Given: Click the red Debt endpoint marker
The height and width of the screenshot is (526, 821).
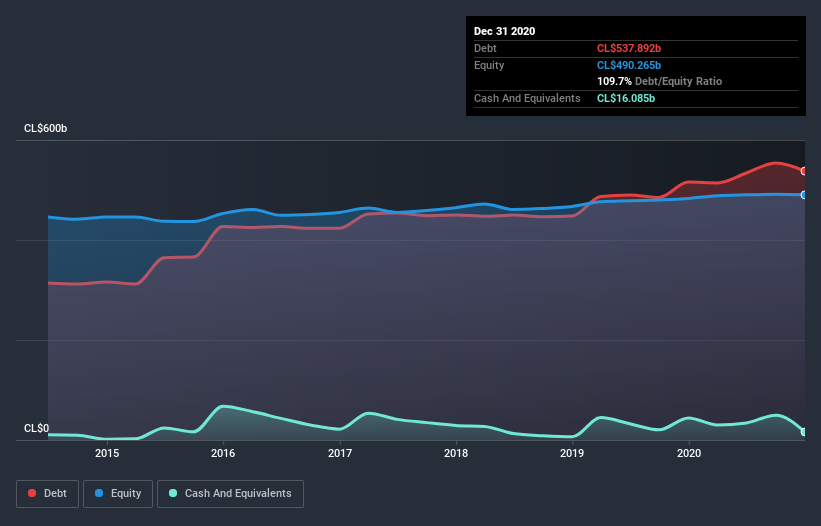Looking at the screenshot, I should tap(804, 171).
